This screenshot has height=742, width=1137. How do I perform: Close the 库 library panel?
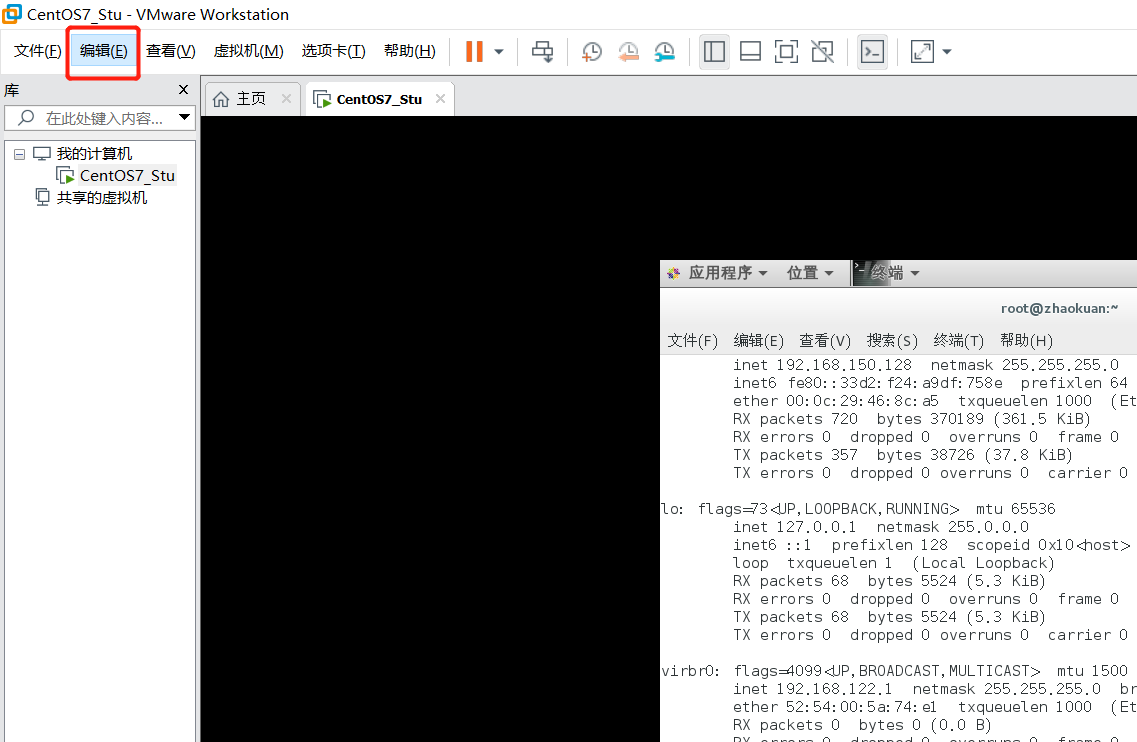coord(183,89)
